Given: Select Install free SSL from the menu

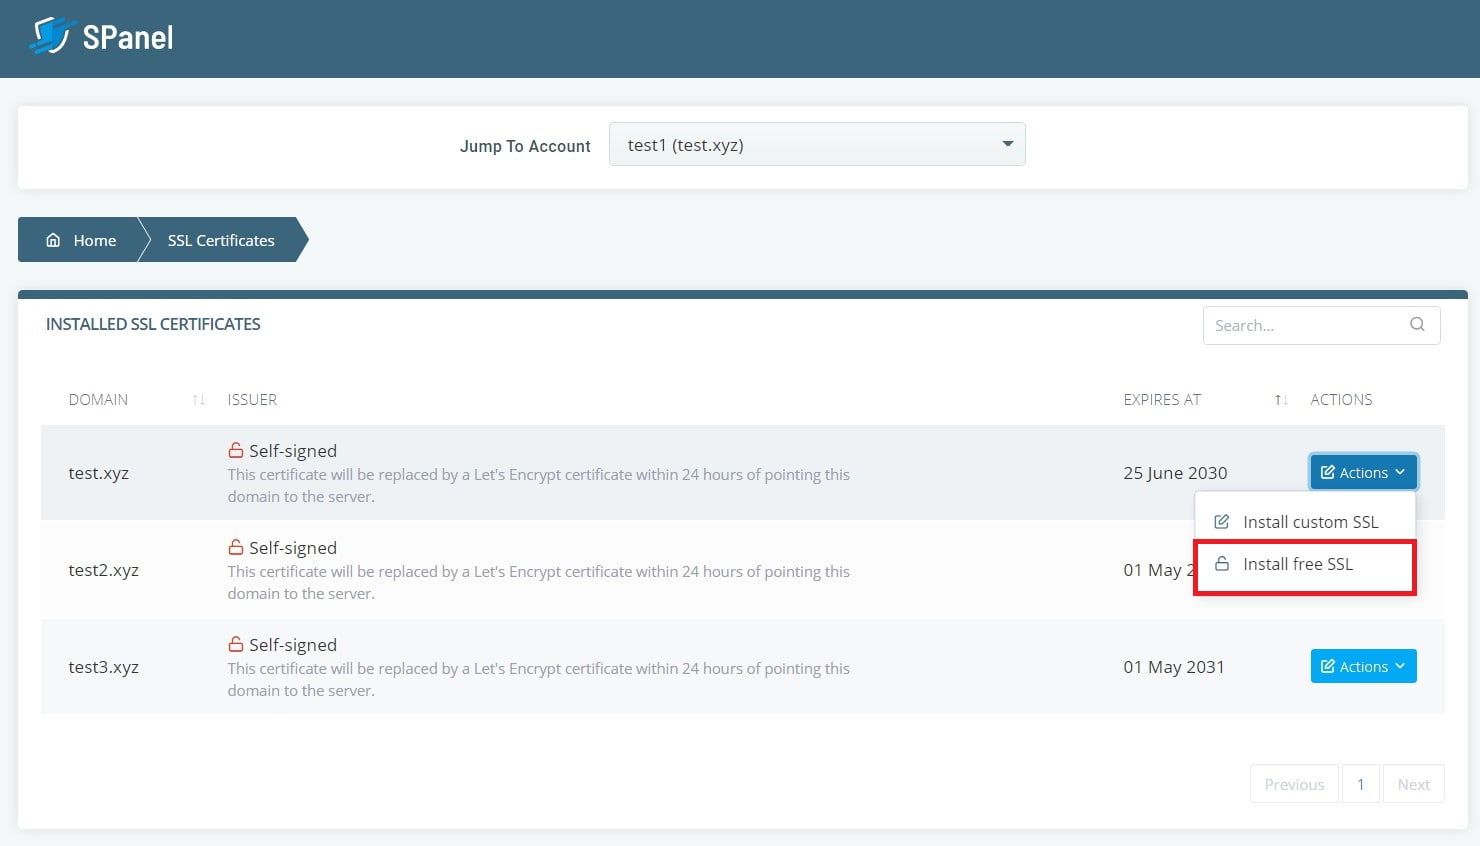Looking at the screenshot, I should coord(1297,564).
